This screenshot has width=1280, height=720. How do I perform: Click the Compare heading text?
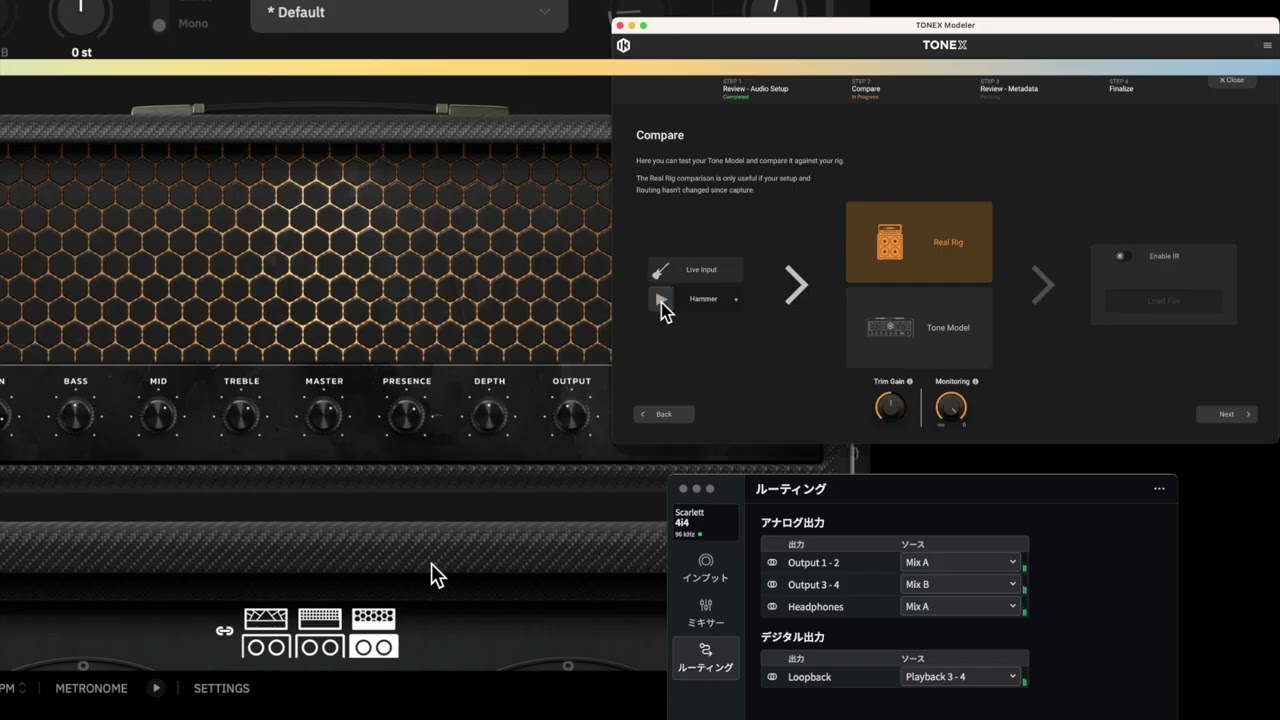tap(660, 135)
